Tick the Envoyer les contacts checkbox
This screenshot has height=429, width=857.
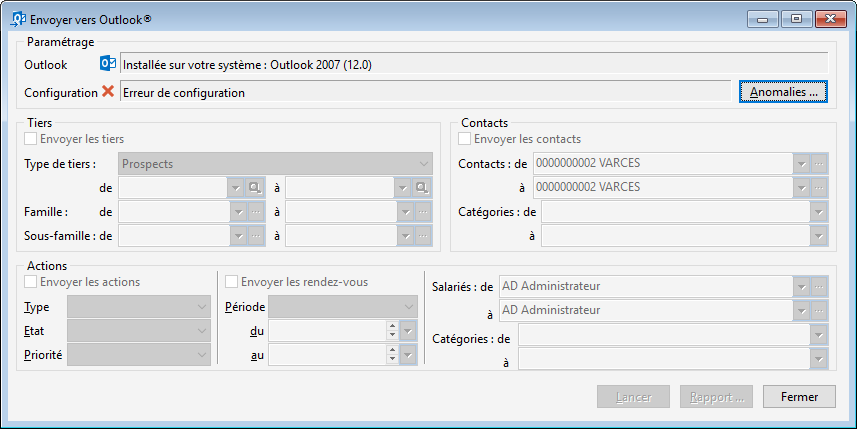[465, 139]
